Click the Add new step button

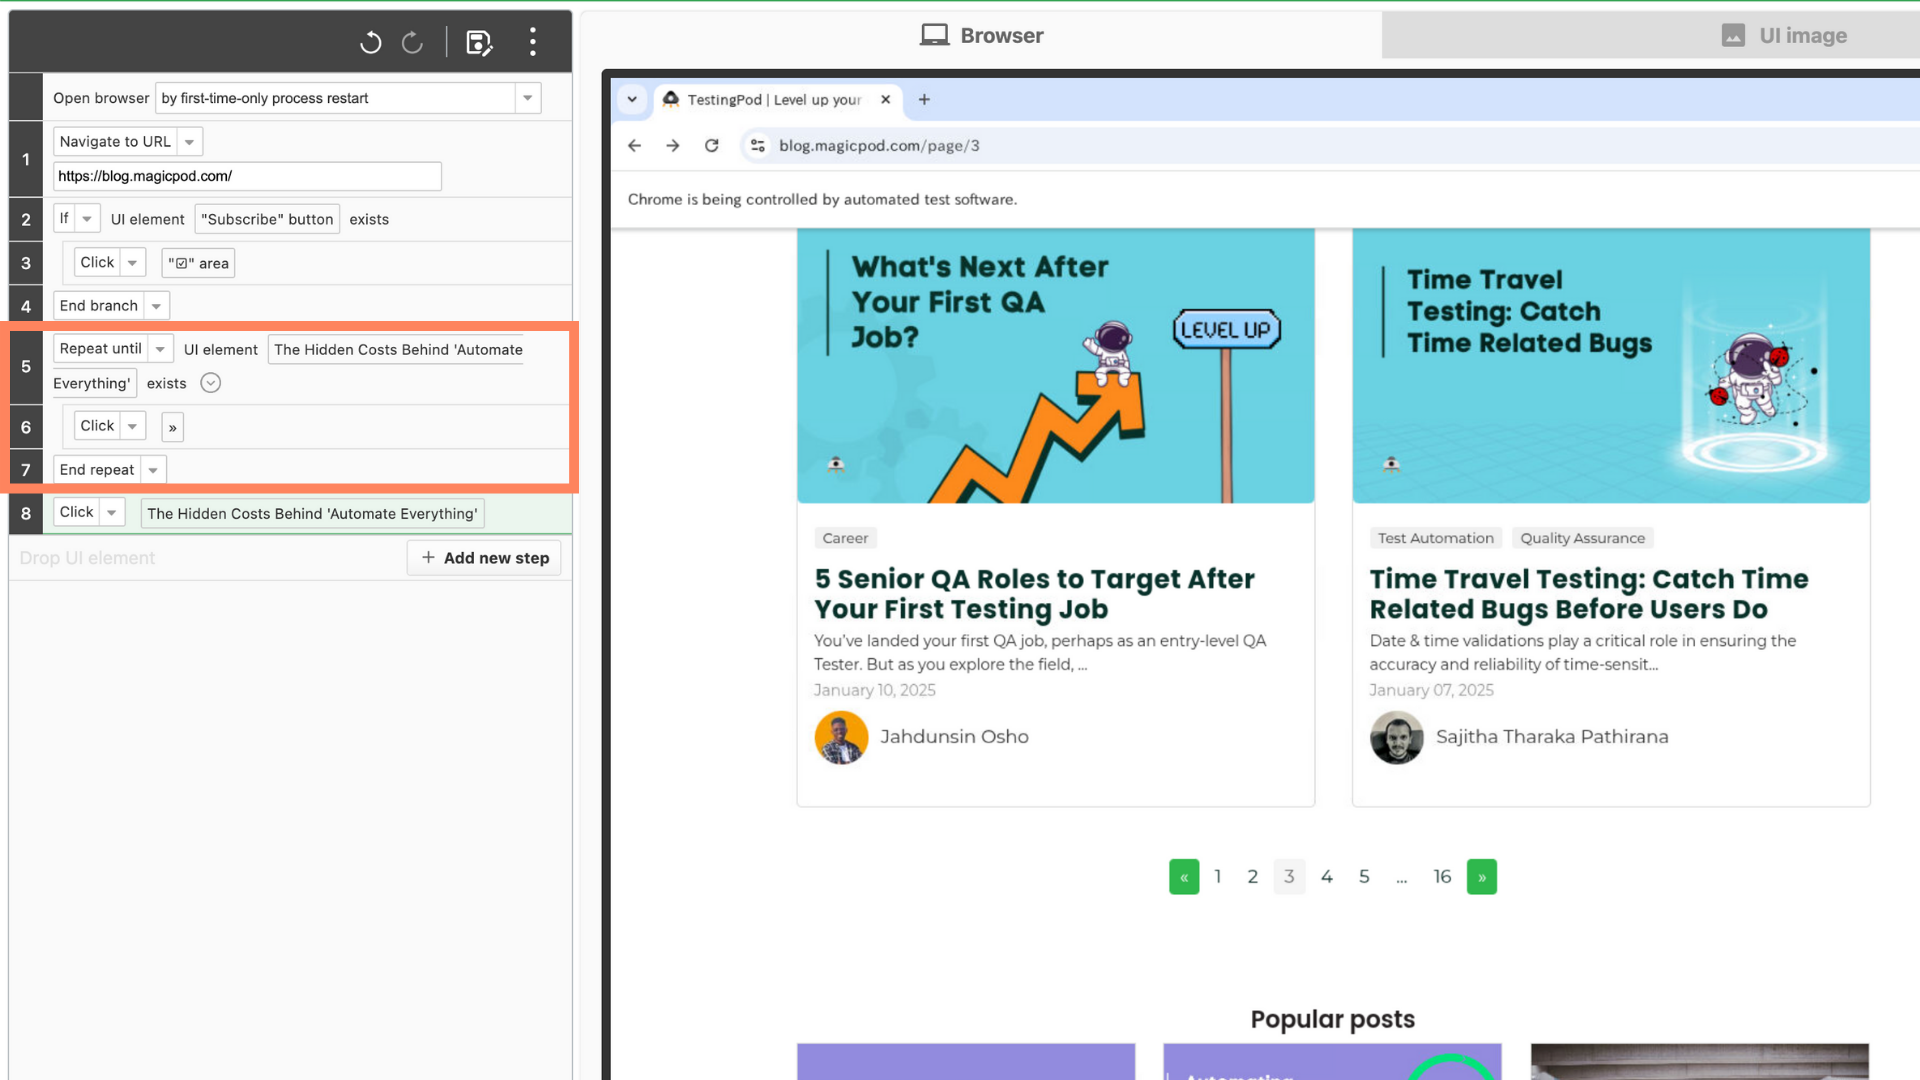point(485,558)
